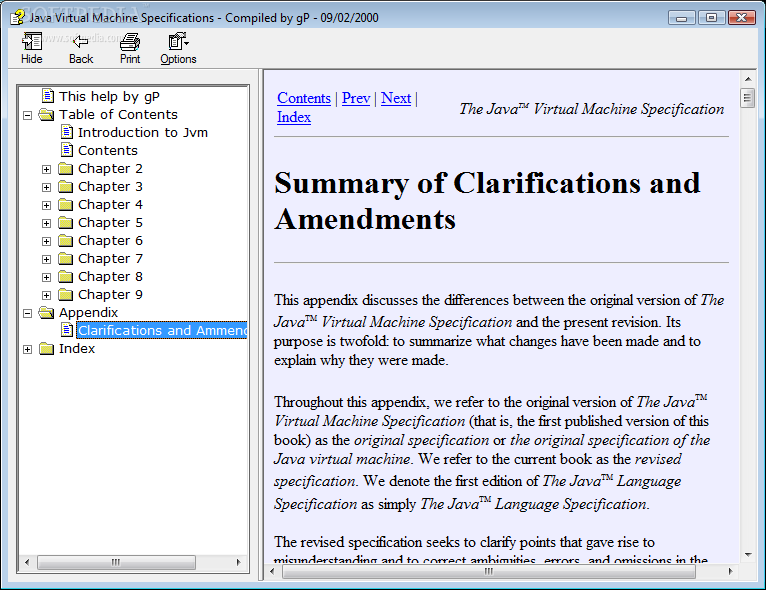
Task: Select the 'This help by gP' page icon
Action: (x=48, y=96)
